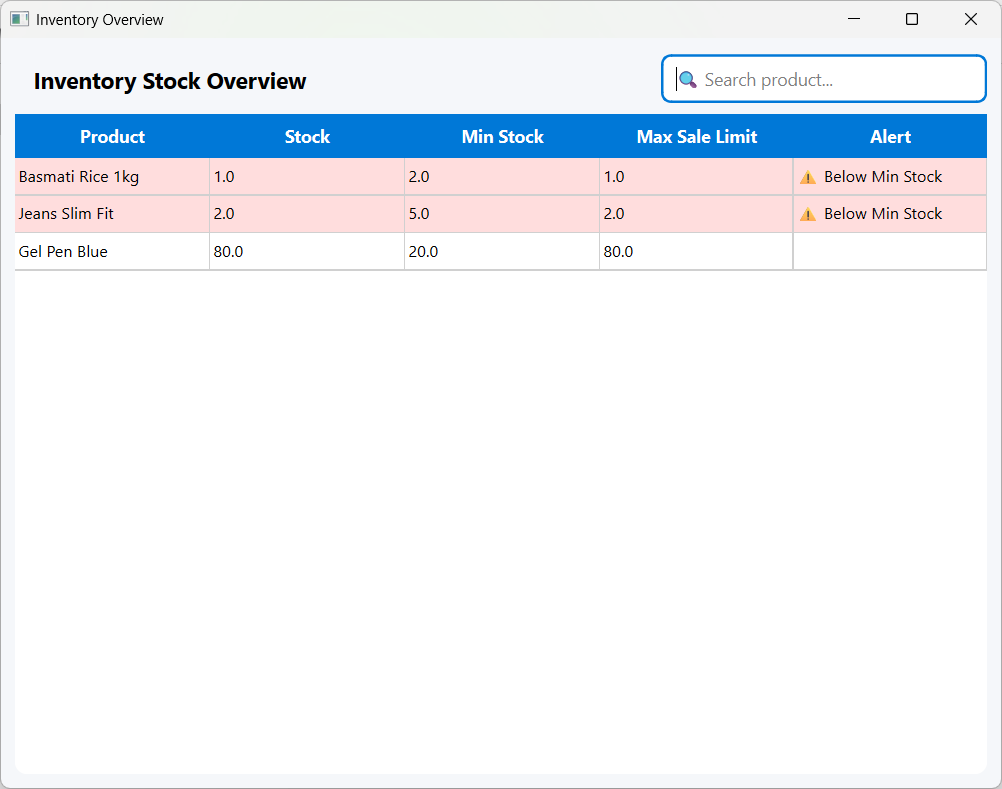Click Basmati Rice stock value 1.0

point(224,177)
